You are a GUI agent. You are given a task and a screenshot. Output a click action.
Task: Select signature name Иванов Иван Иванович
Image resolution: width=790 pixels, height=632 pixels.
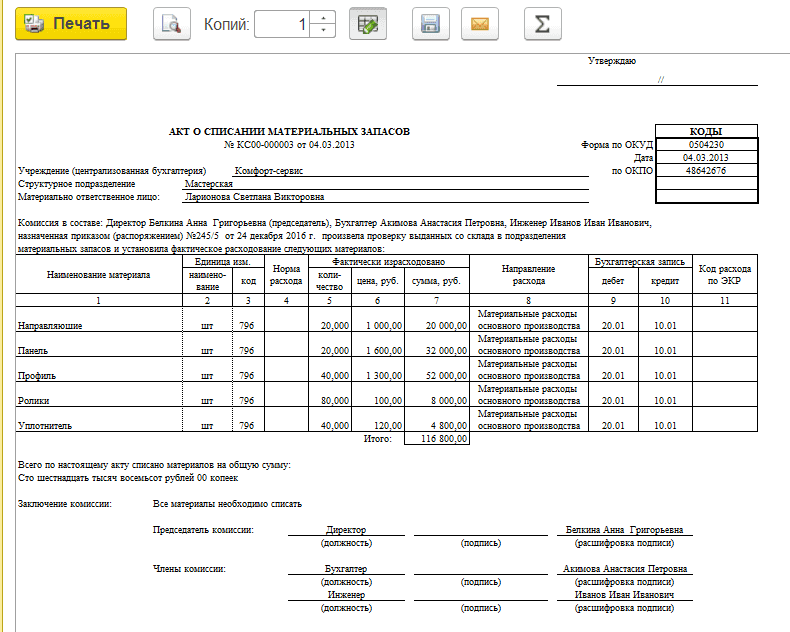tap(625, 595)
